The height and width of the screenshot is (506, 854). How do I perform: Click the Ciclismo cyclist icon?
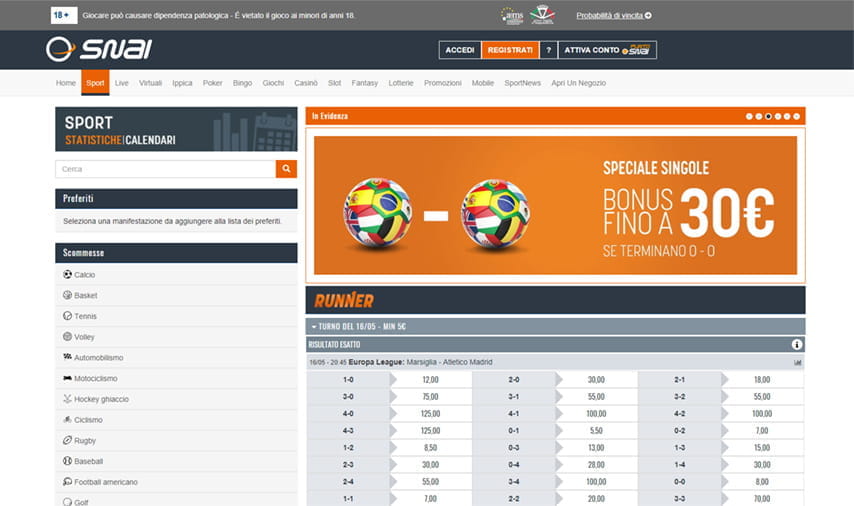68,419
